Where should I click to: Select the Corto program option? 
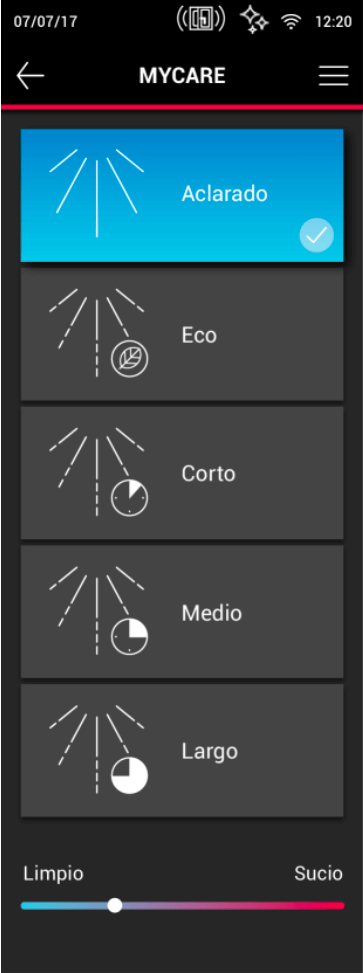pyautogui.click(x=182, y=473)
